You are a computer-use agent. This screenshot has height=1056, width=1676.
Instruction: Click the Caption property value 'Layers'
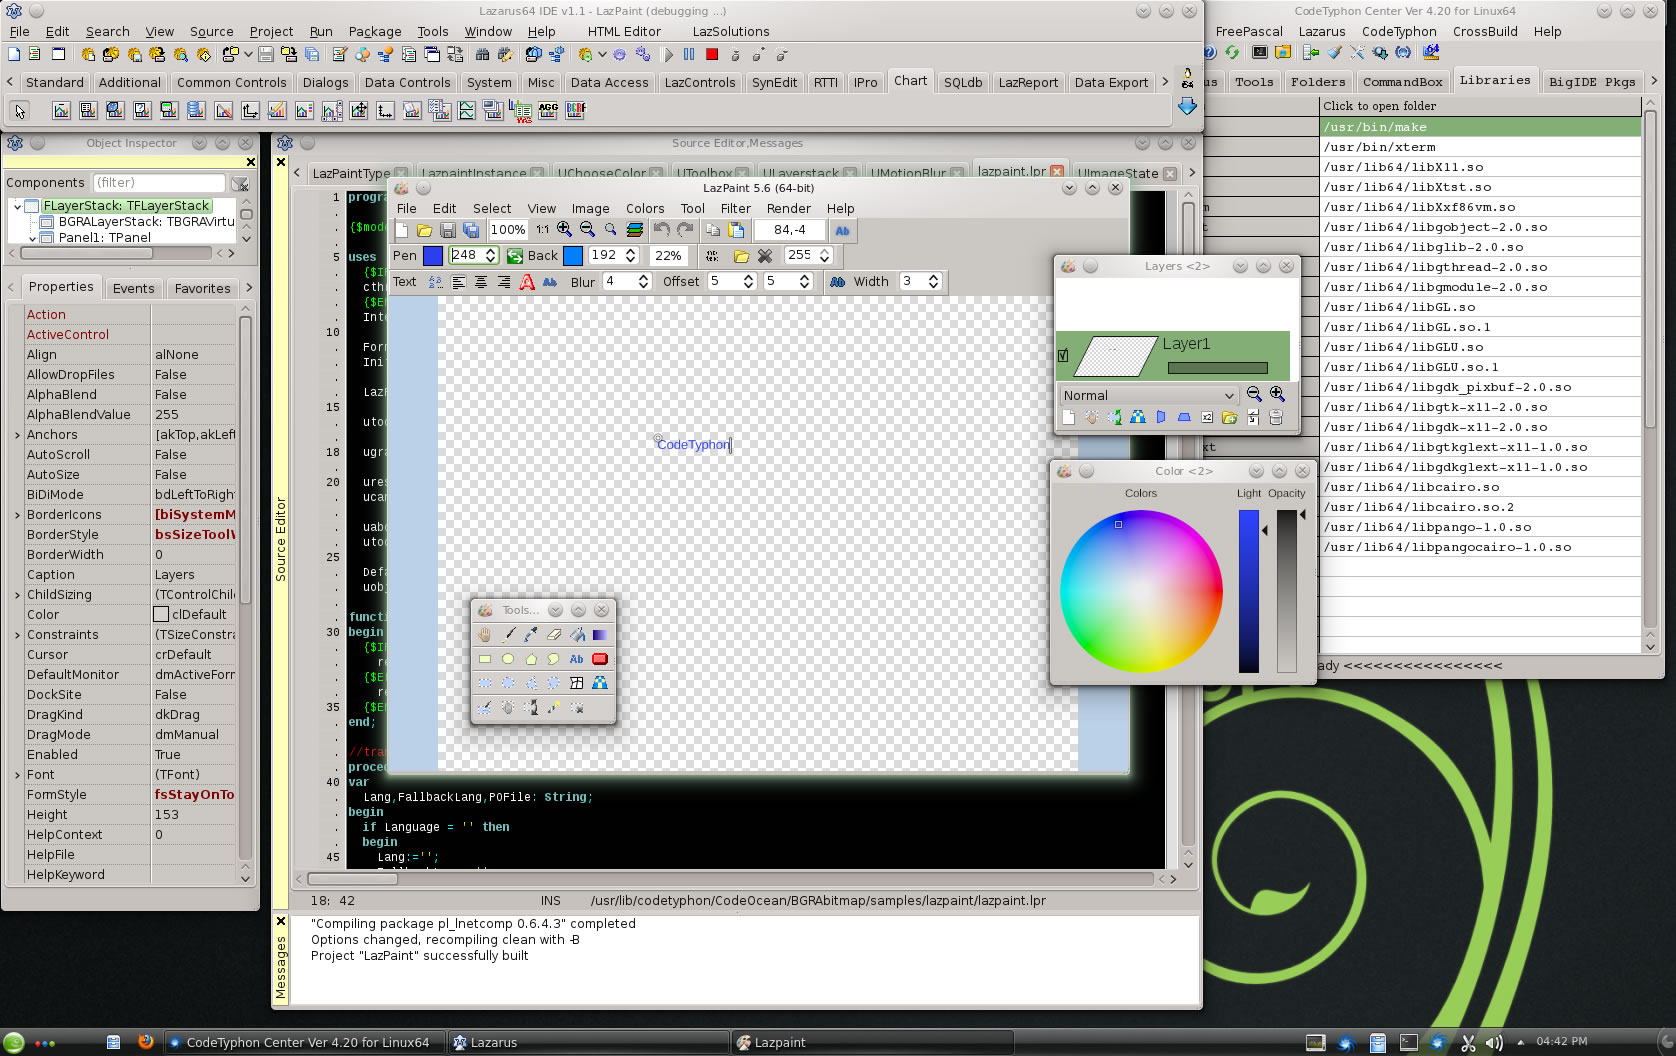click(194, 575)
